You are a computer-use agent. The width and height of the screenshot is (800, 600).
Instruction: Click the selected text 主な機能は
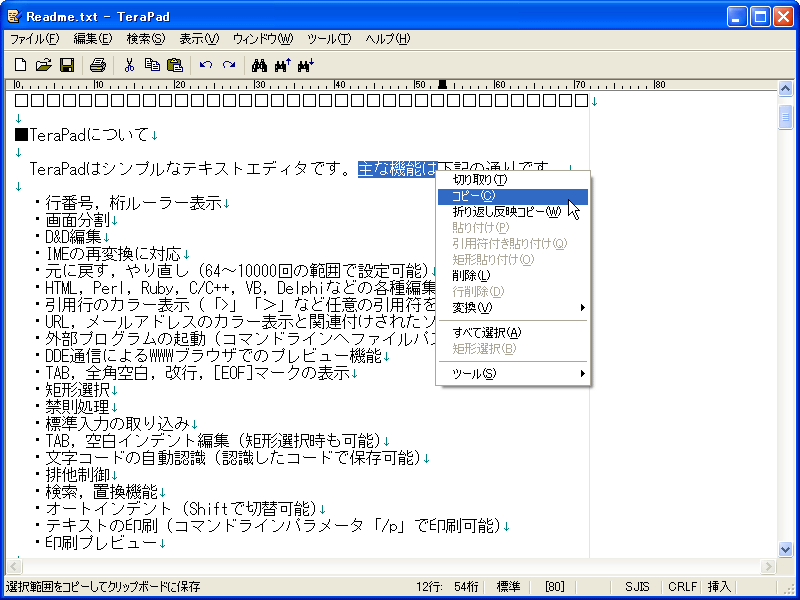coord(398,168)
